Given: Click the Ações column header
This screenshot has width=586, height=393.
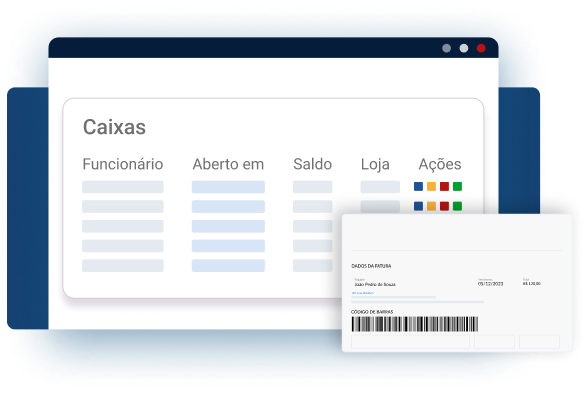Looking at the screenshot, I should click(440, 164).
